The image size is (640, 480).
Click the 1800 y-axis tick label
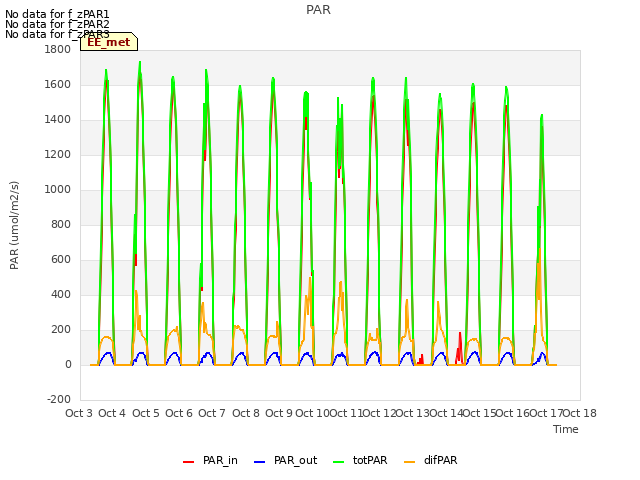tap(58, 49)
